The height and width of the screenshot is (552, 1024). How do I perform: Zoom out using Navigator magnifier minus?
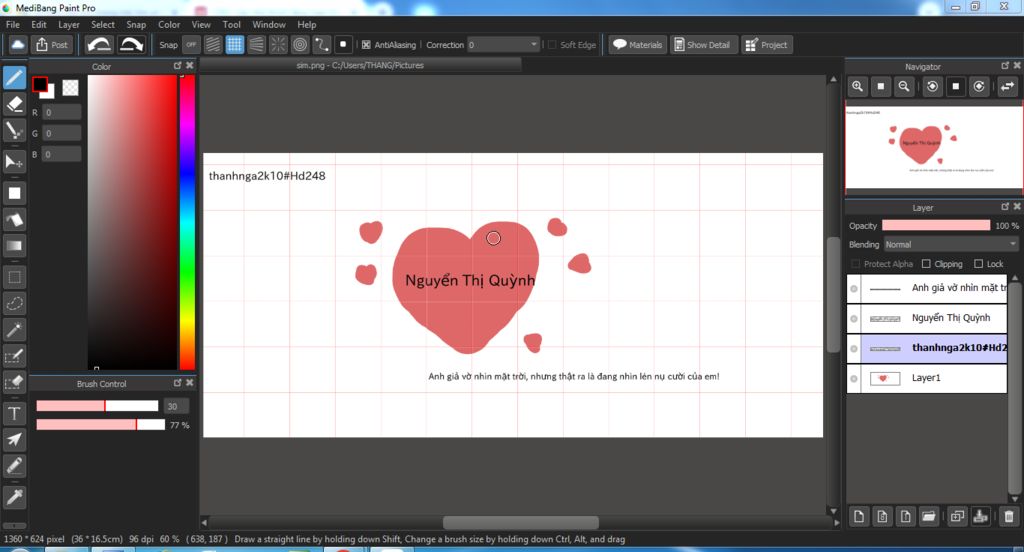pyautogui.click(x=904, y=86)
